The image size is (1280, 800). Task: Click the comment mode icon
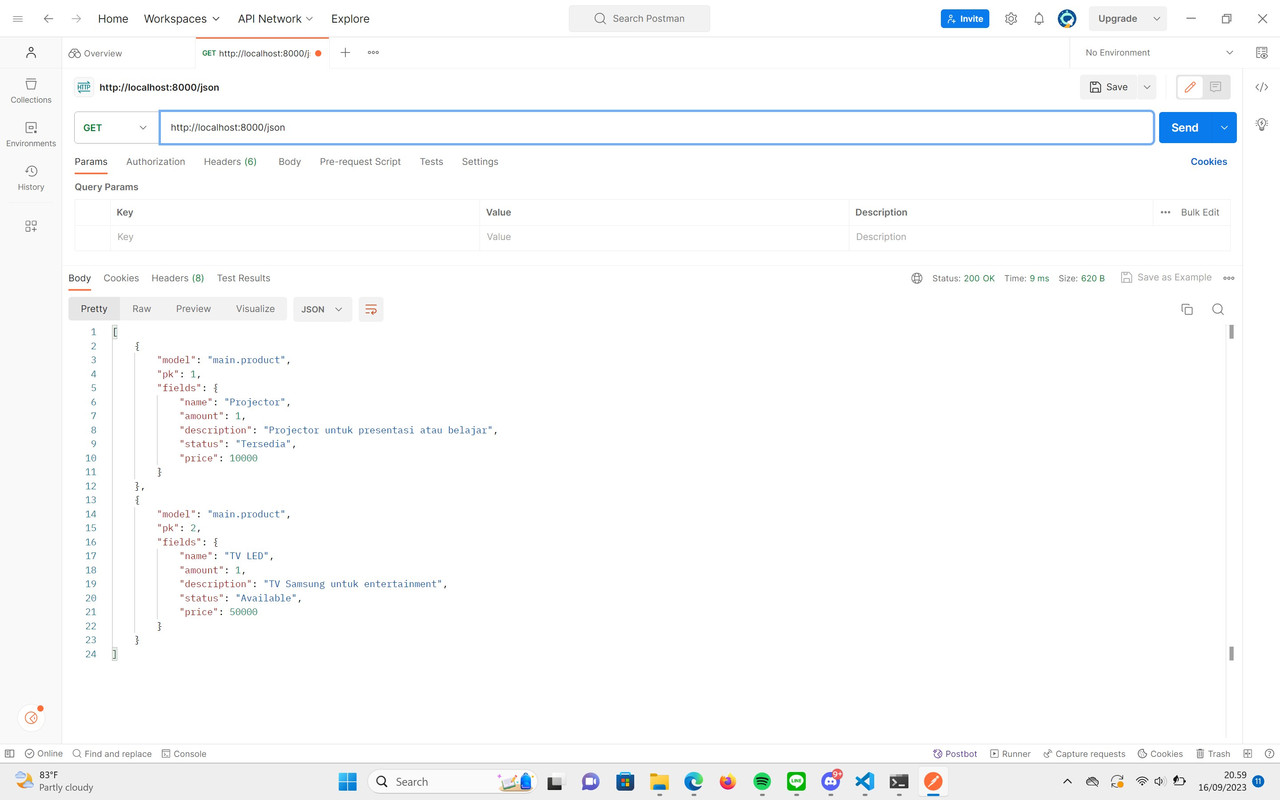tap(1216, 87)
